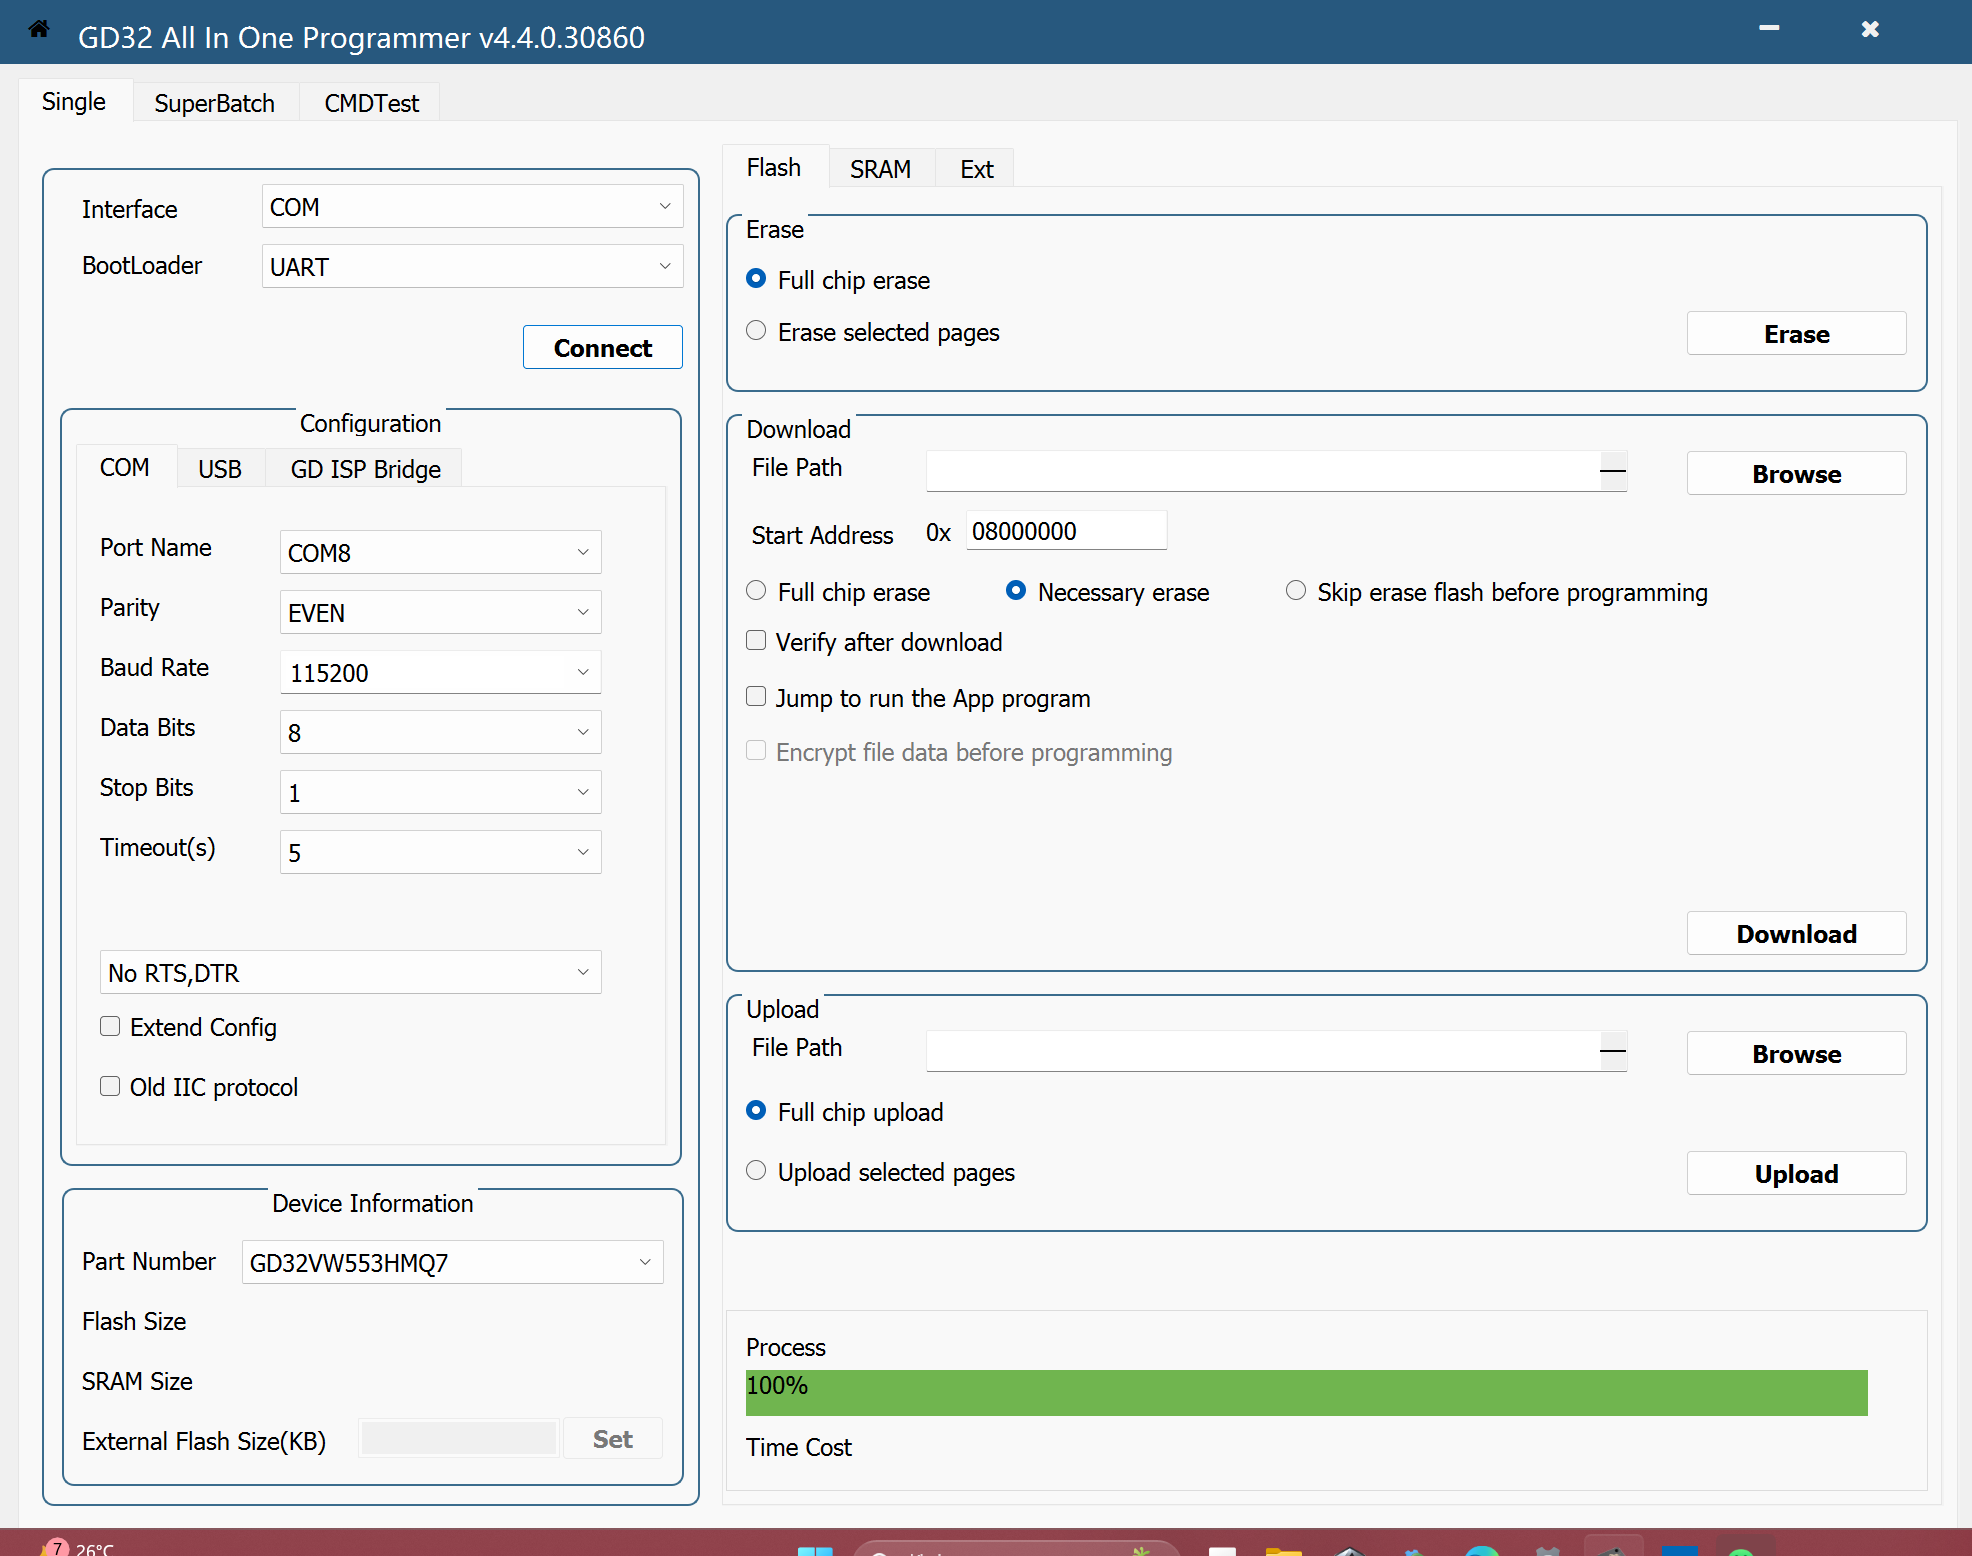Image resolution: width=1972 pixels, height=1556 pixels.
Task: Expand the Part Number dropdown
Action: pyautogui.click(x=452, y=1262)
